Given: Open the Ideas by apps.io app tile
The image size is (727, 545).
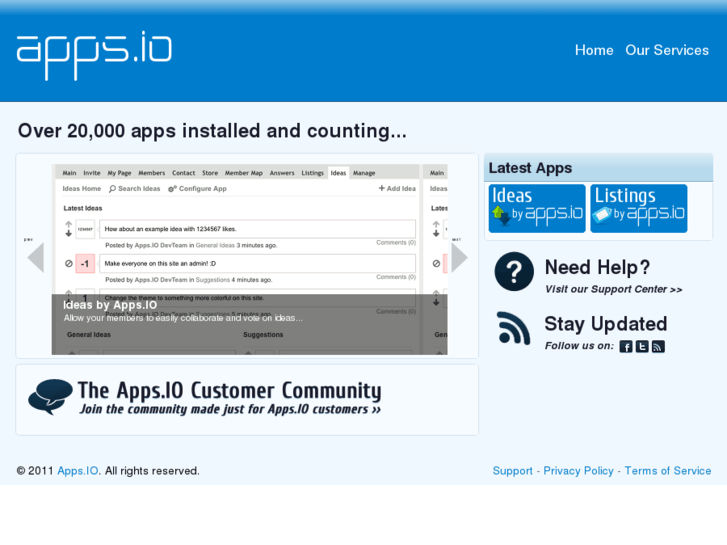Looking at the screenshot, I should (537, 208).
